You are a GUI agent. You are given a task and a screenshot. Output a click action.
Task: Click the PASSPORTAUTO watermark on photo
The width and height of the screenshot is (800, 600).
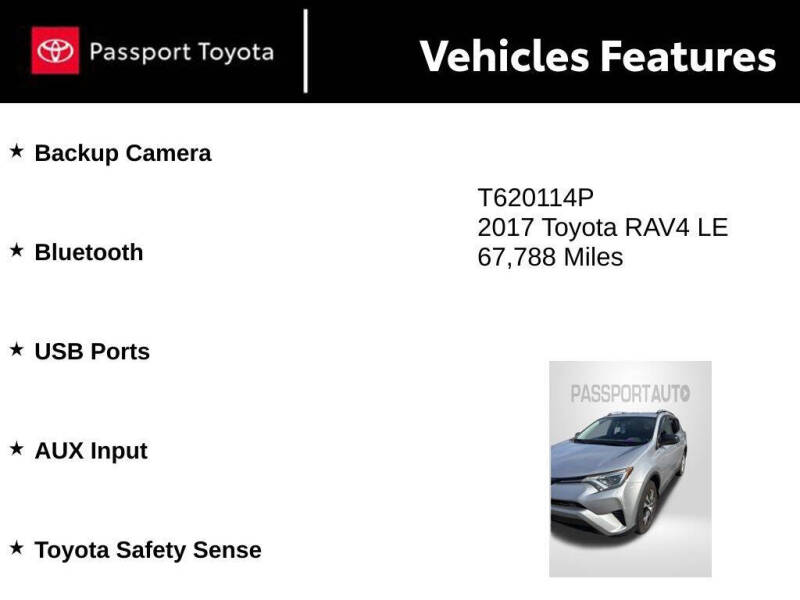click(x=630, y=394)
